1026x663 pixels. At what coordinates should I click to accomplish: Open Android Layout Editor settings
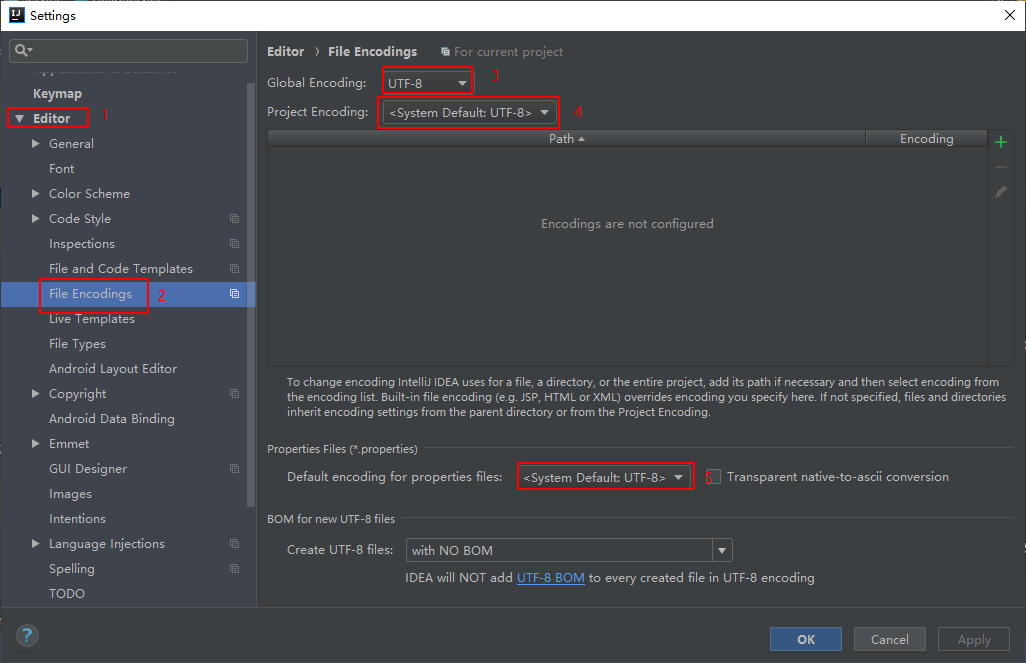pos(113,368)
